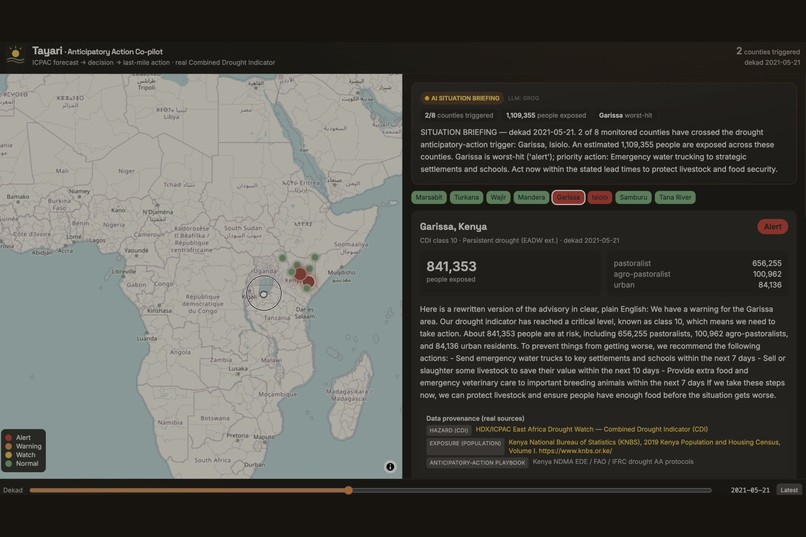Select the Isiolo county chip

click(599, 197)
